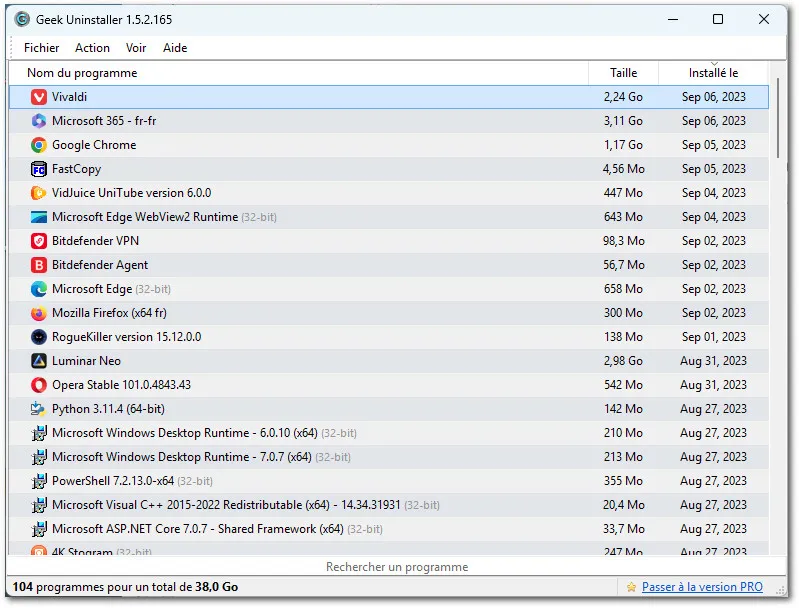Click the 3,11 Go size value
Image resolution: width=799 pixels, height=608 pixels.
623,121
